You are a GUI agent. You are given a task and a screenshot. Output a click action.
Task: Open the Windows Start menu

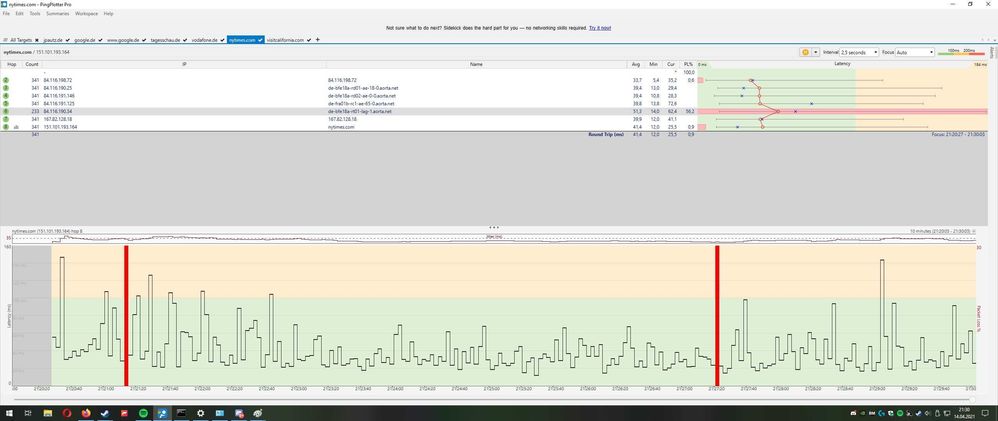(x=8, y=413)
